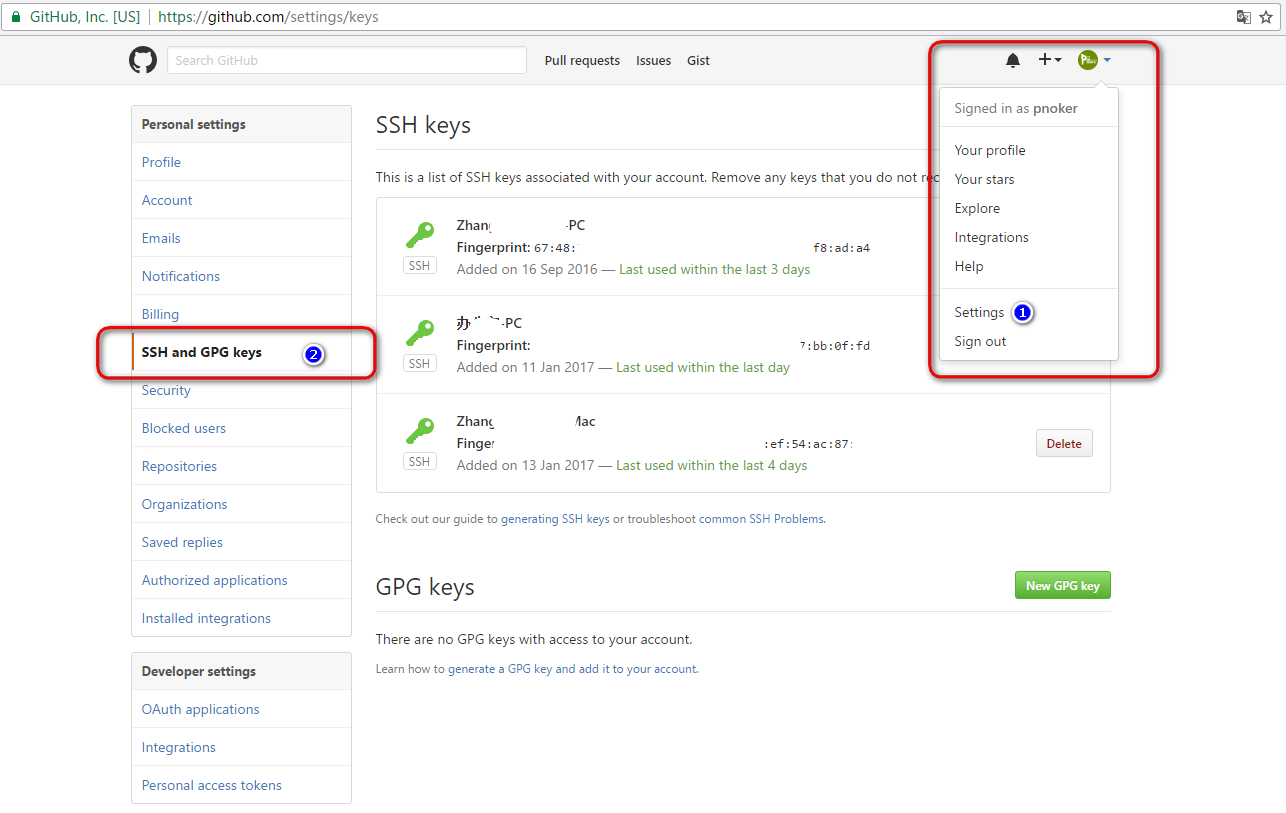Screen dimensions: 1286x813
Task: Click Last used within the last day
Action: [703, 368]
